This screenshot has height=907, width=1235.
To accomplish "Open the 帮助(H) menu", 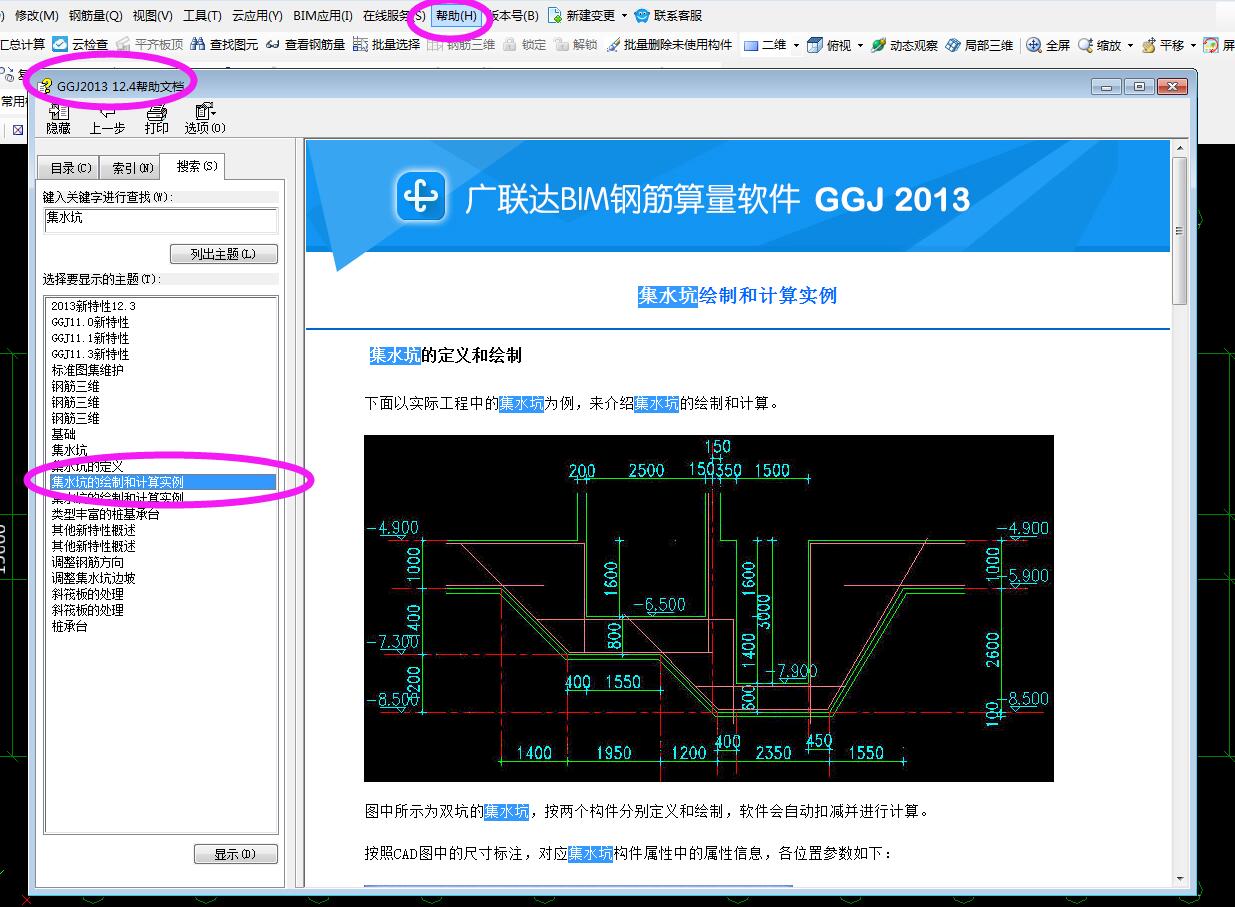I will click(x=456, y=16).
